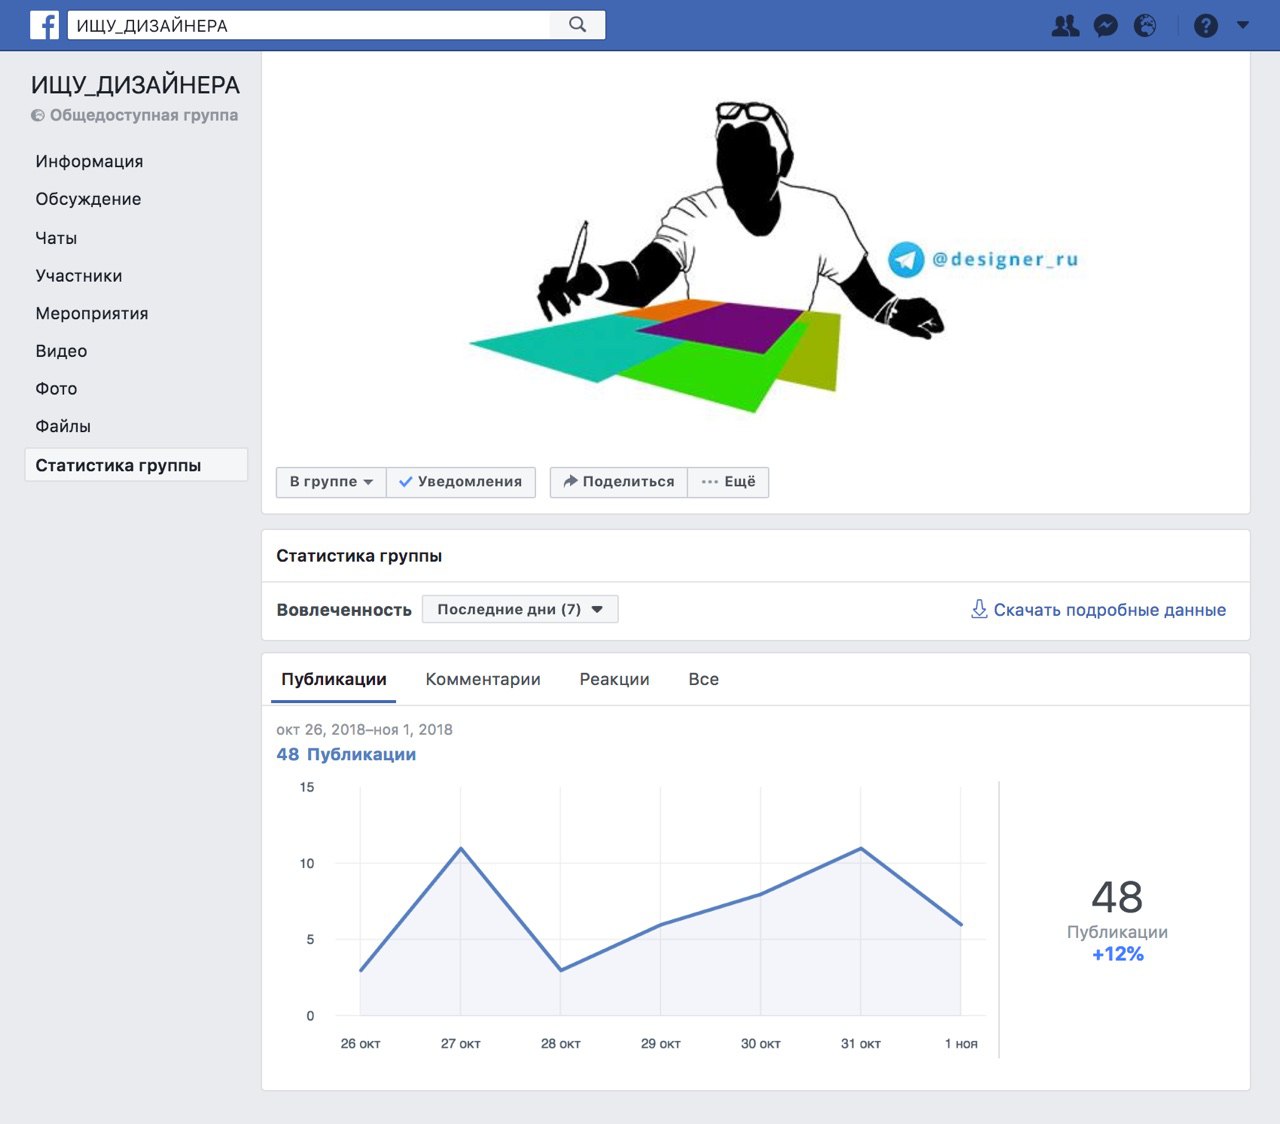Click the 29 окт axis label

[x=660, y=1043]
